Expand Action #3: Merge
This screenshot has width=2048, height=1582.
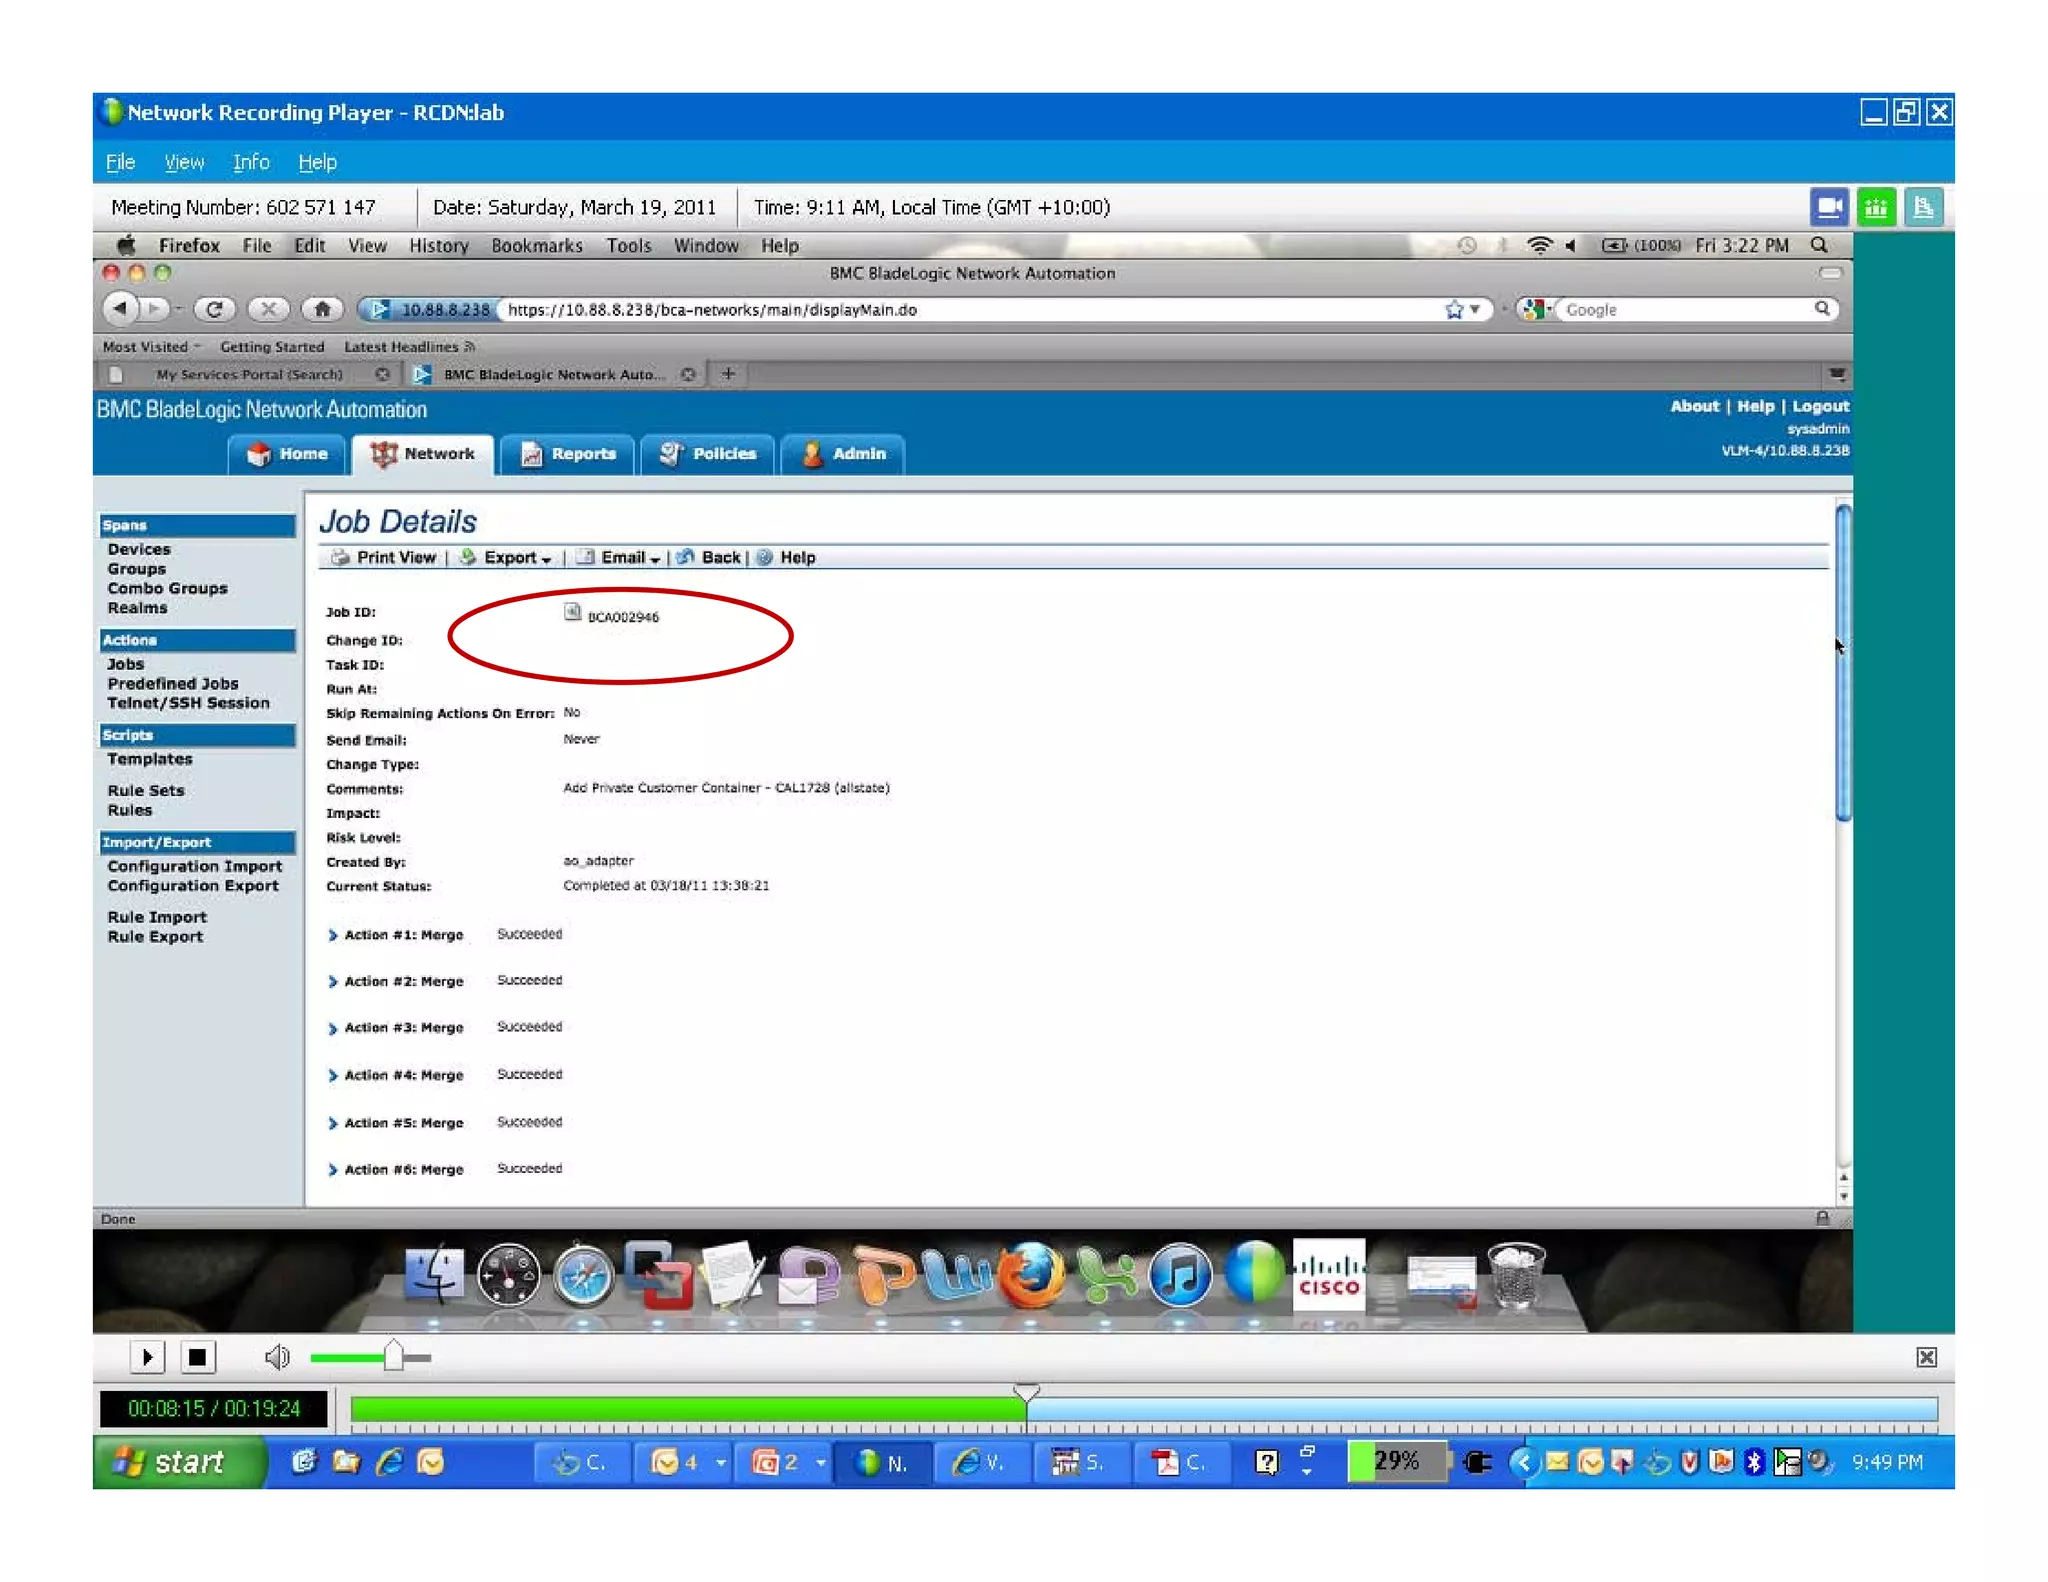click(332, 1028)
